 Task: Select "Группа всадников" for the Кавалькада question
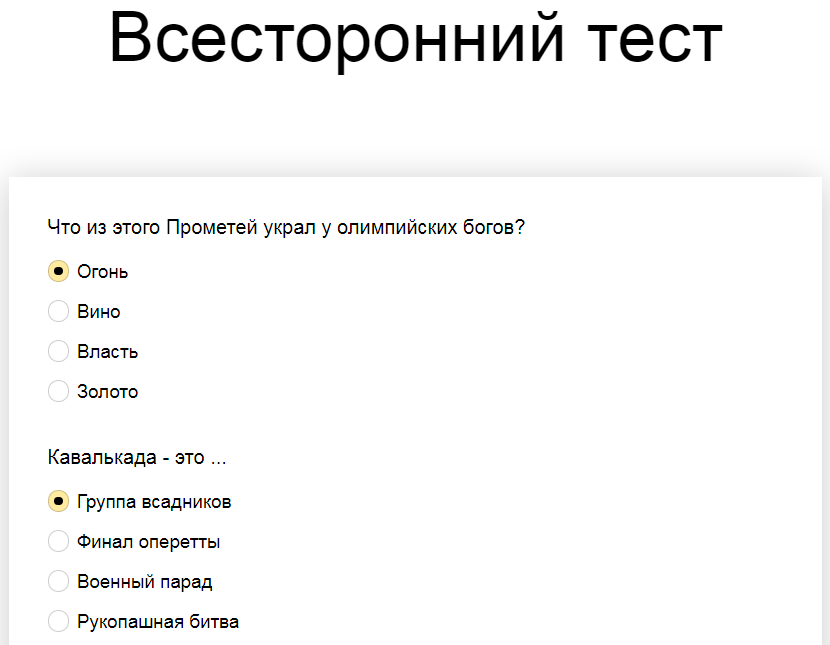pos(58,500)
